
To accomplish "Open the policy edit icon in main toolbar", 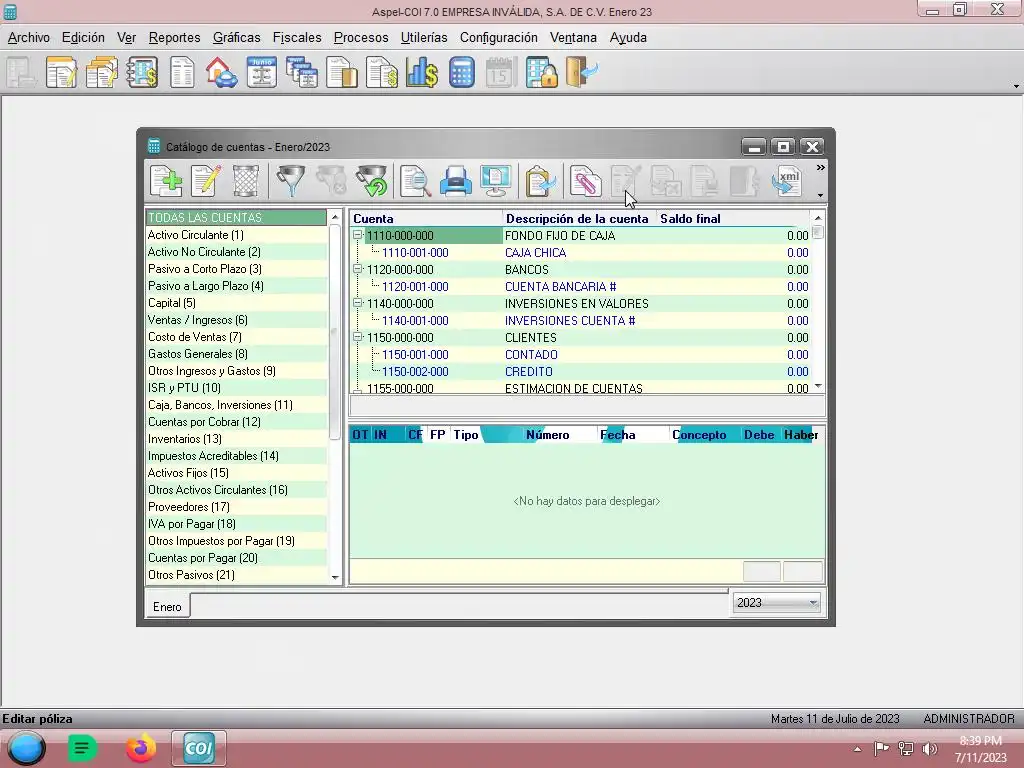I will [61, 72].
